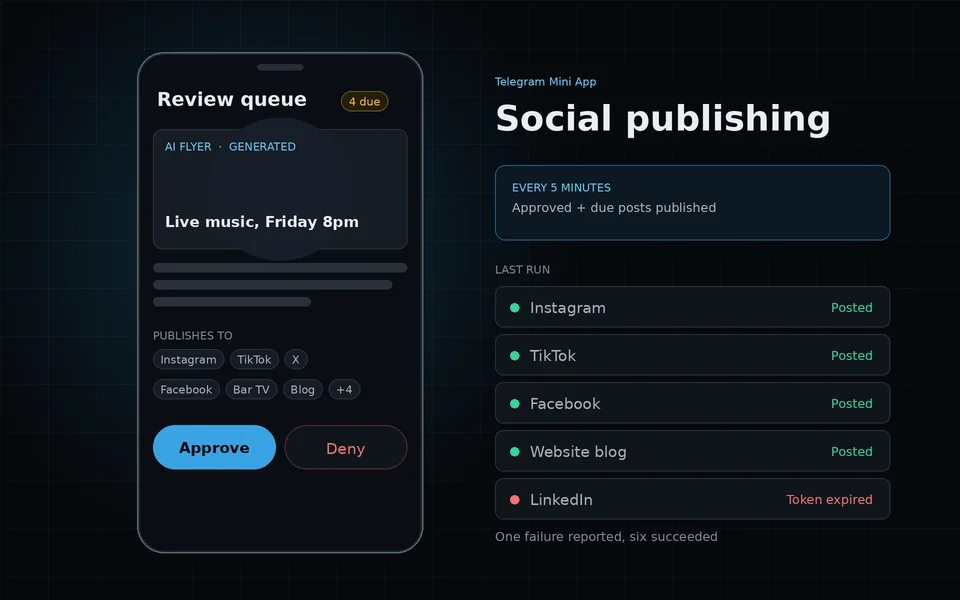960x600 pixels.
Task: Click the 'LAST RUN' section label
Action: pos(522,270)
